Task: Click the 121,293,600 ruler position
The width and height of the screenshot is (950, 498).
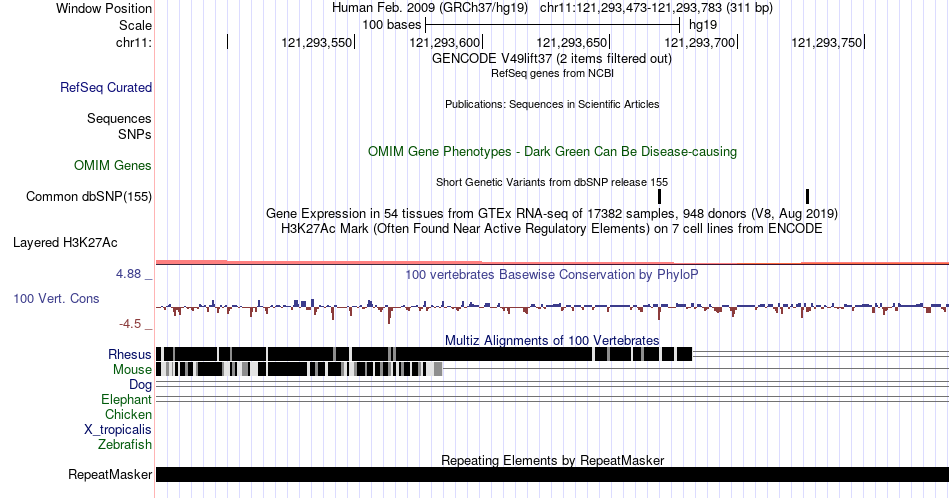Action: pyautogui.click(x=445, y=42)
